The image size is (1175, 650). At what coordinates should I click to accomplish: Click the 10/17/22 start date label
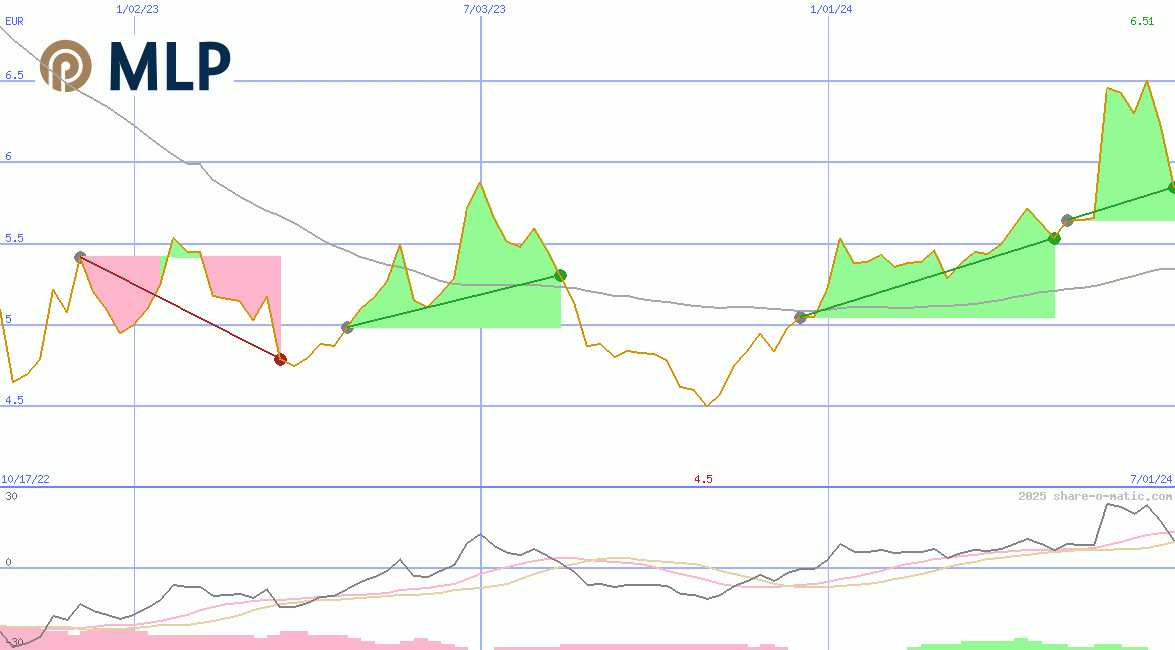[x=25, y=480]
